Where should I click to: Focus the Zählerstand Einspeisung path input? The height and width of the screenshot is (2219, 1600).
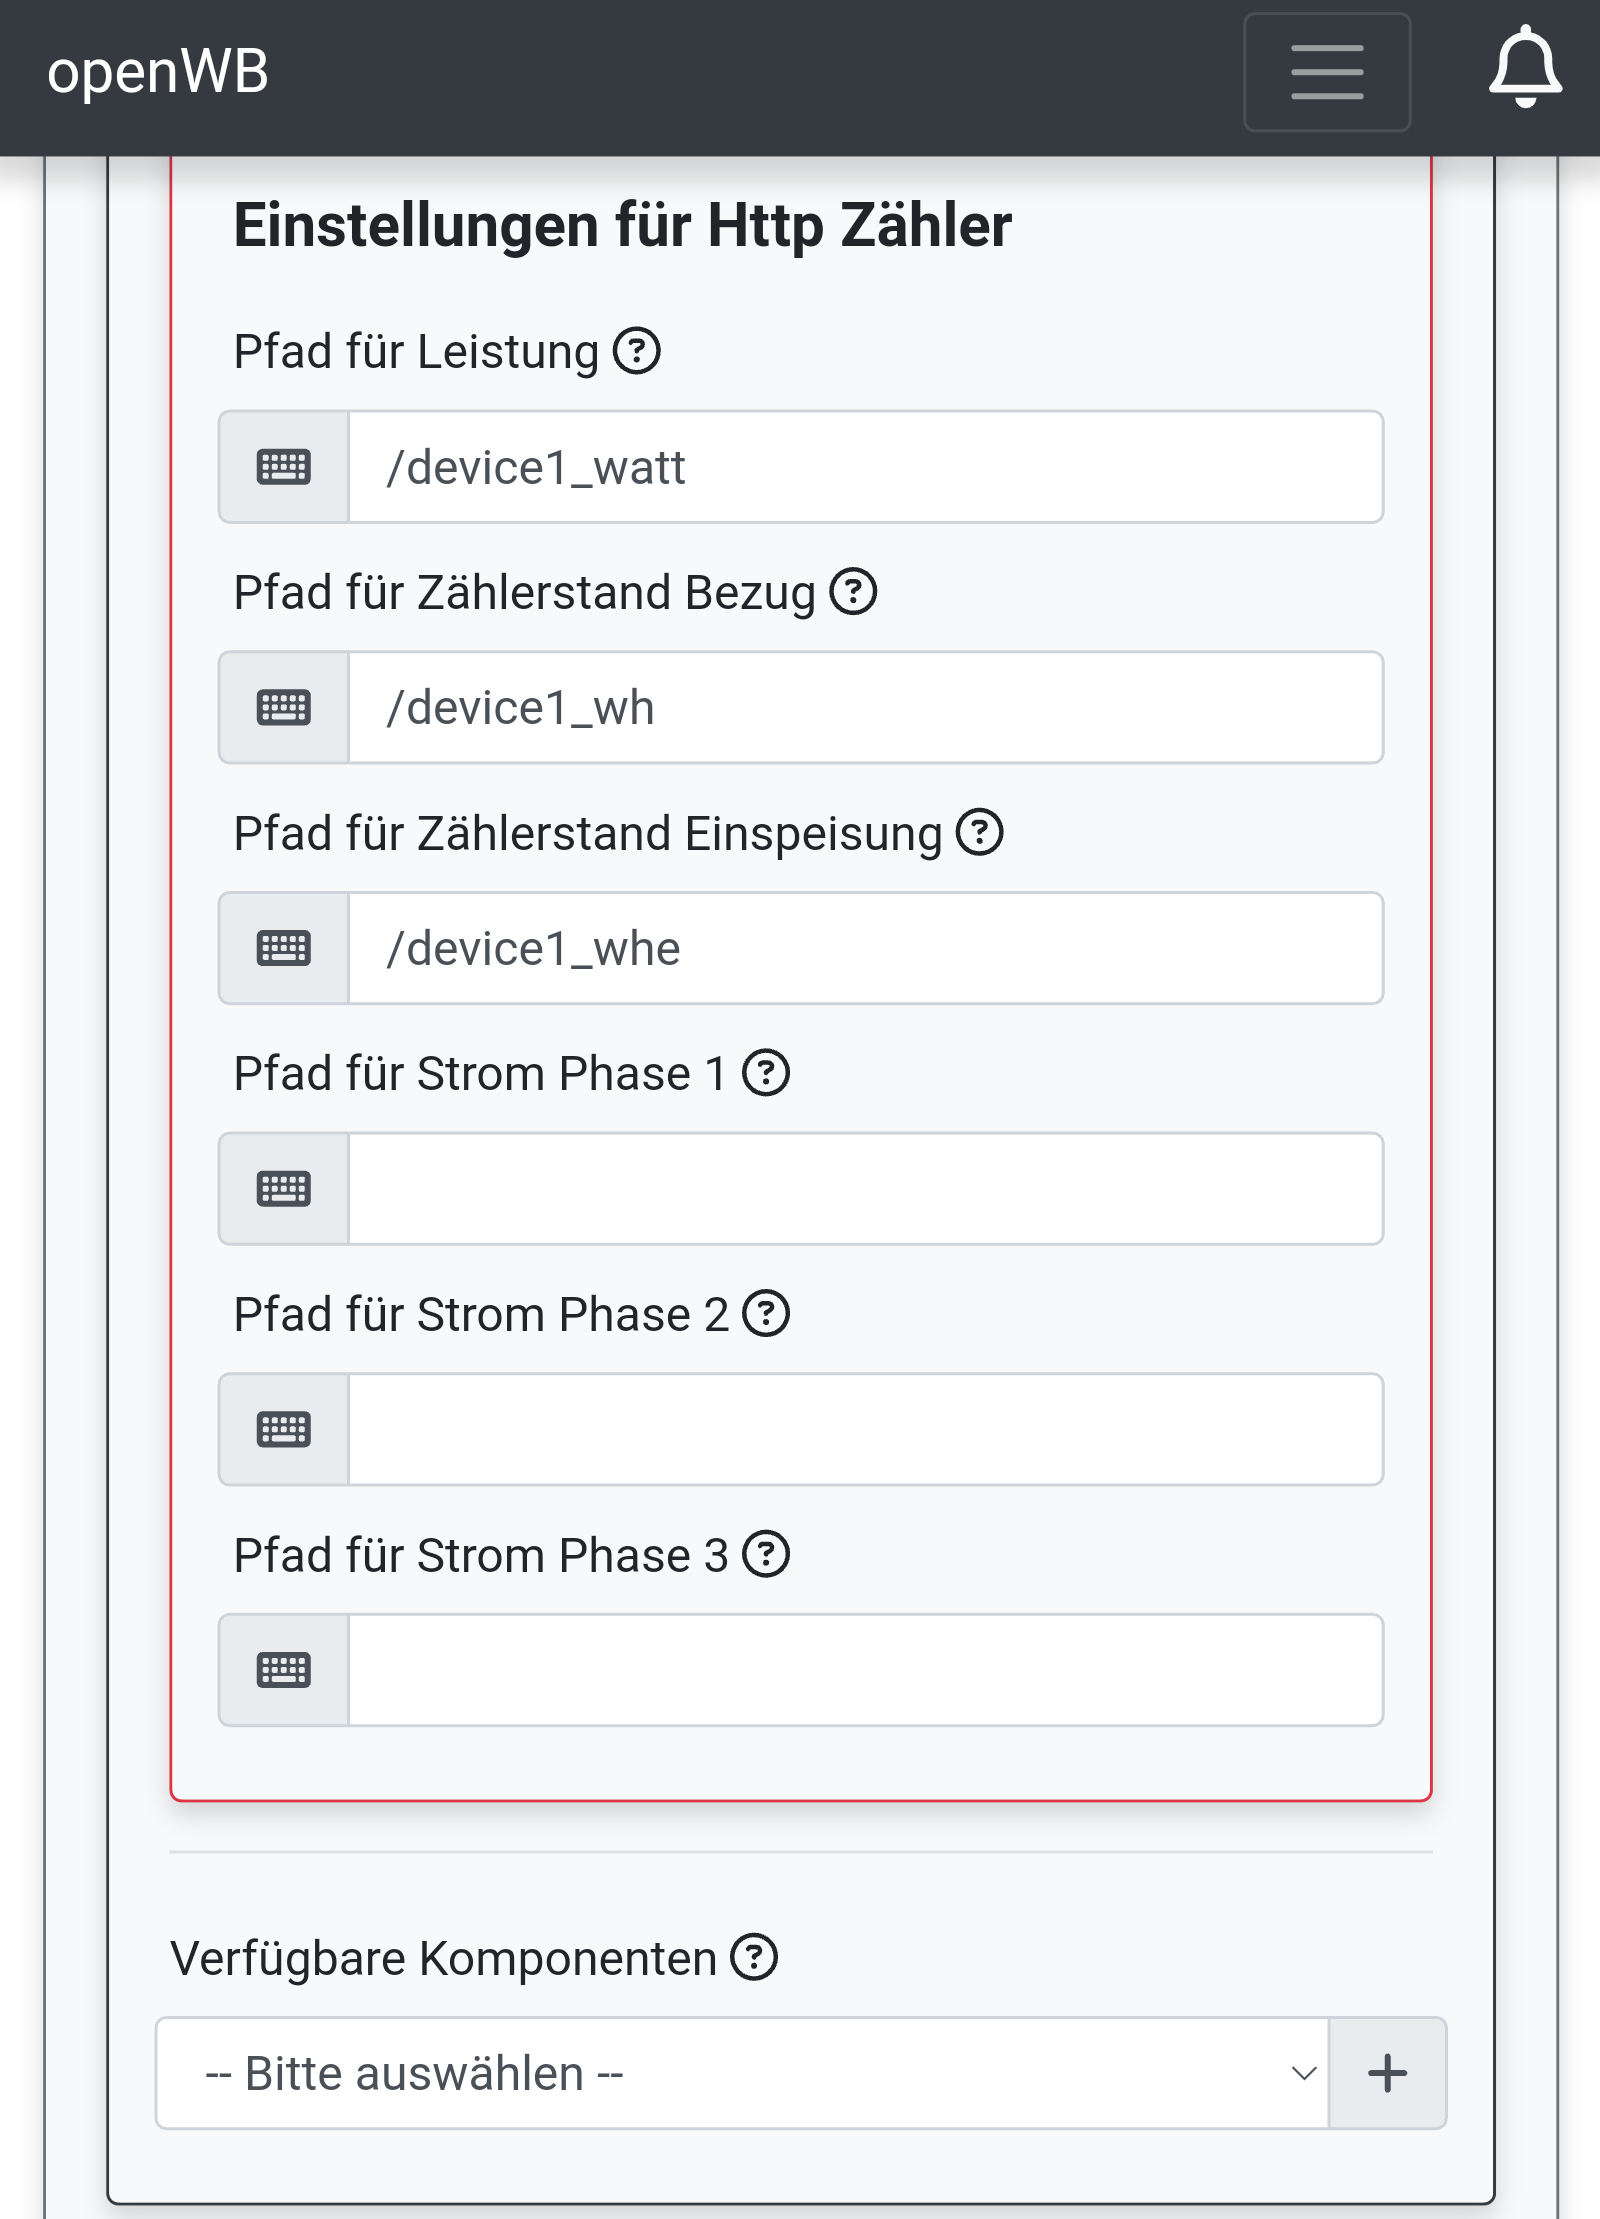pyautogui.click(x=865, y=948)
